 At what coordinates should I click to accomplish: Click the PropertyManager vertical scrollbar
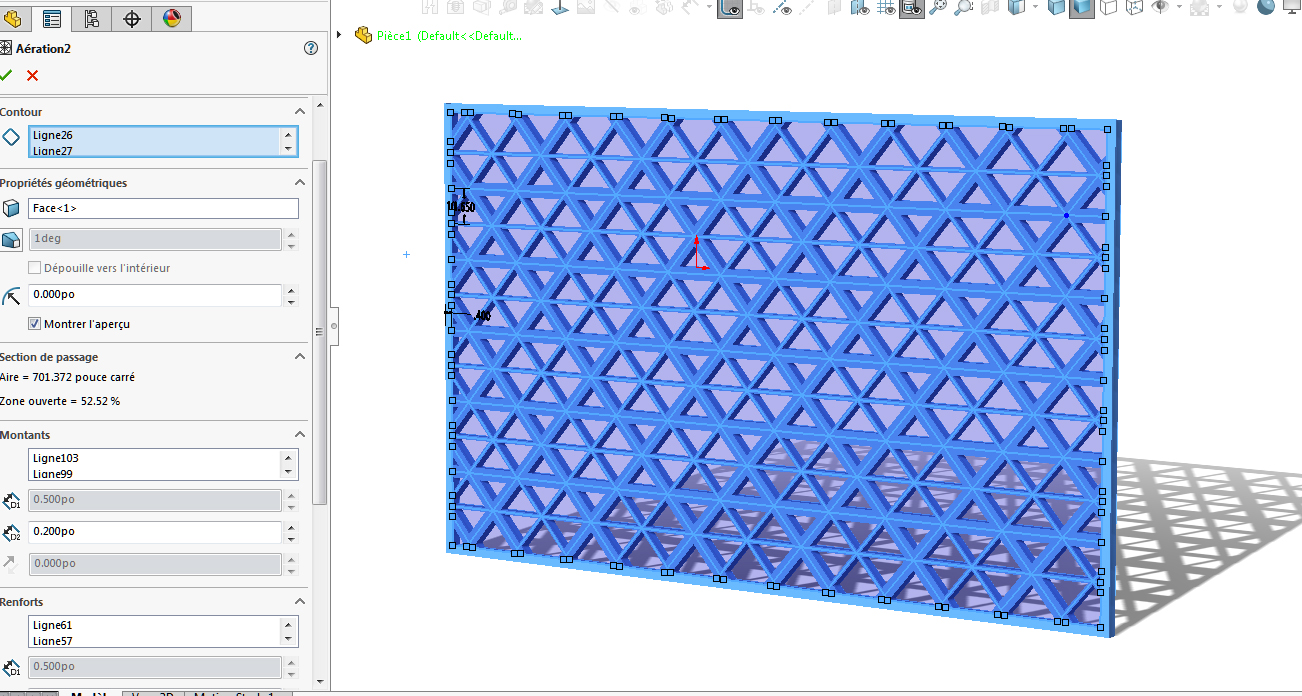[x=321, y=330]
